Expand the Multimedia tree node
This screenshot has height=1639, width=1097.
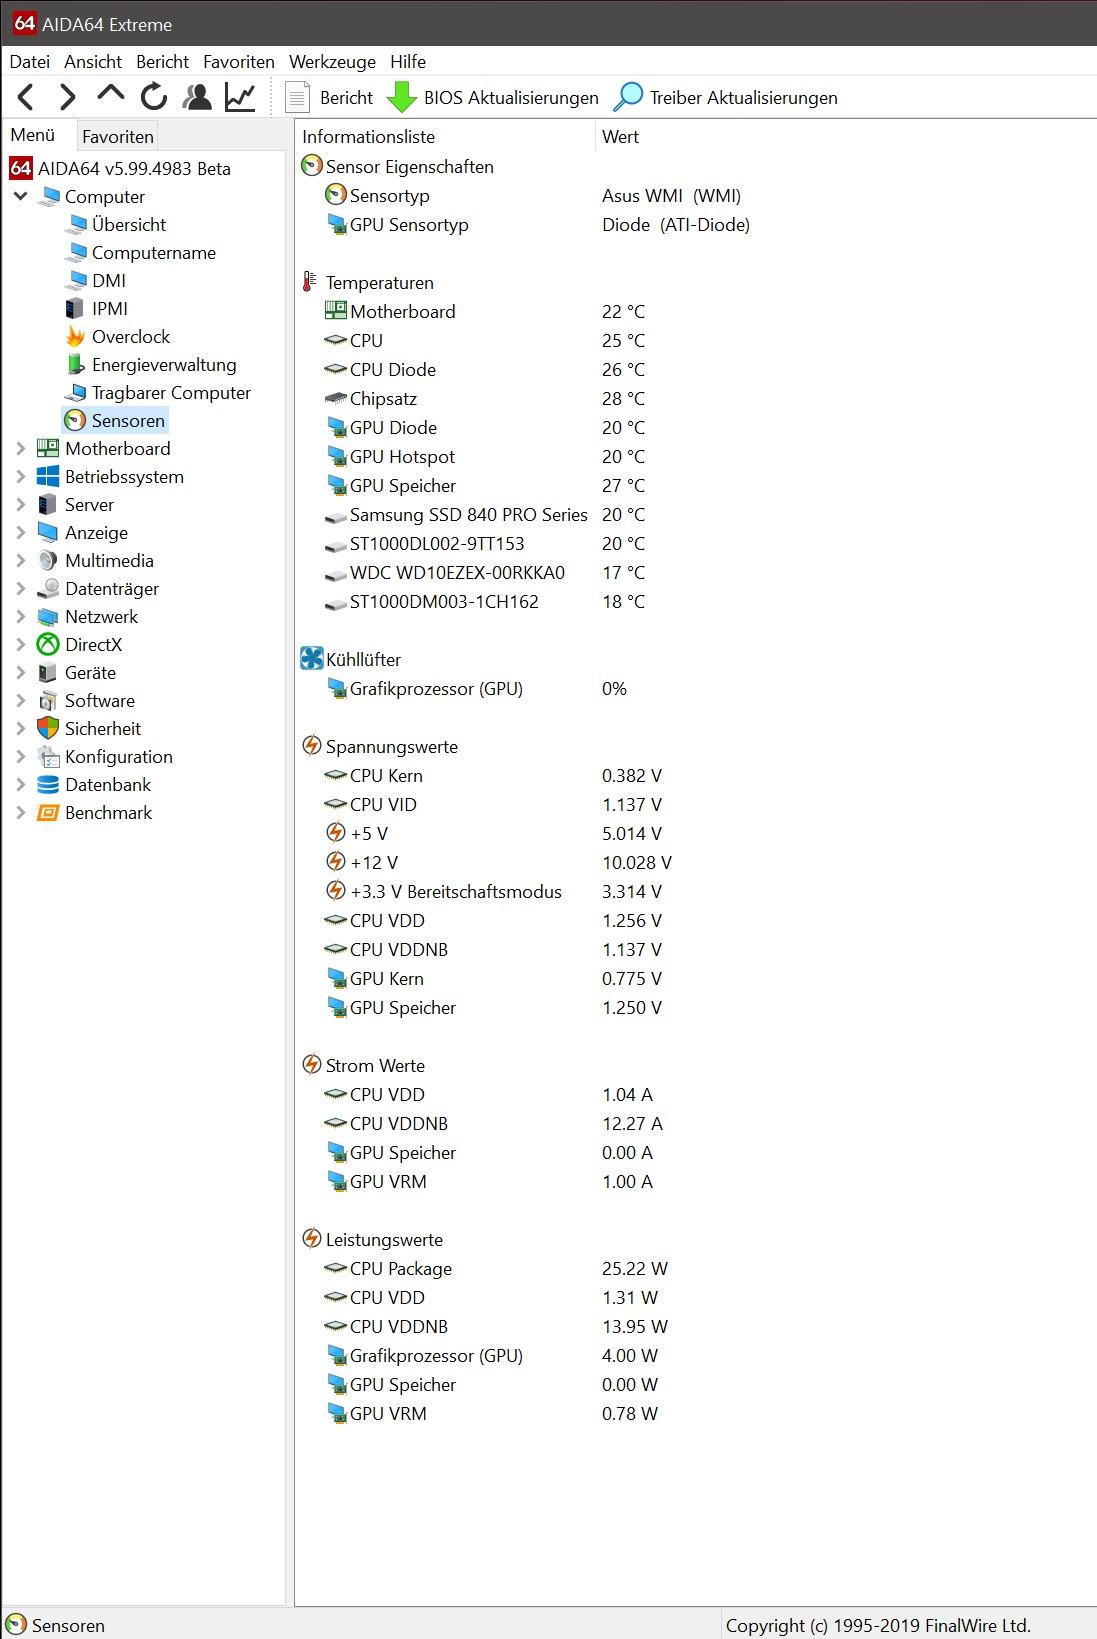pos(20,561)
